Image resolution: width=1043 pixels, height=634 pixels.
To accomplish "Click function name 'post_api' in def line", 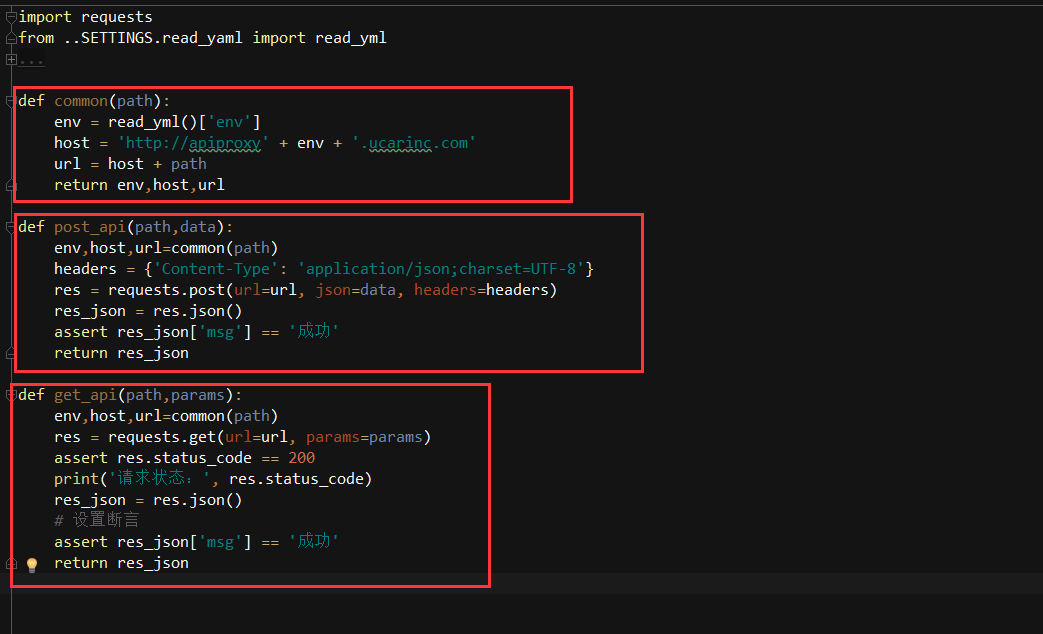I will [90, 227].
